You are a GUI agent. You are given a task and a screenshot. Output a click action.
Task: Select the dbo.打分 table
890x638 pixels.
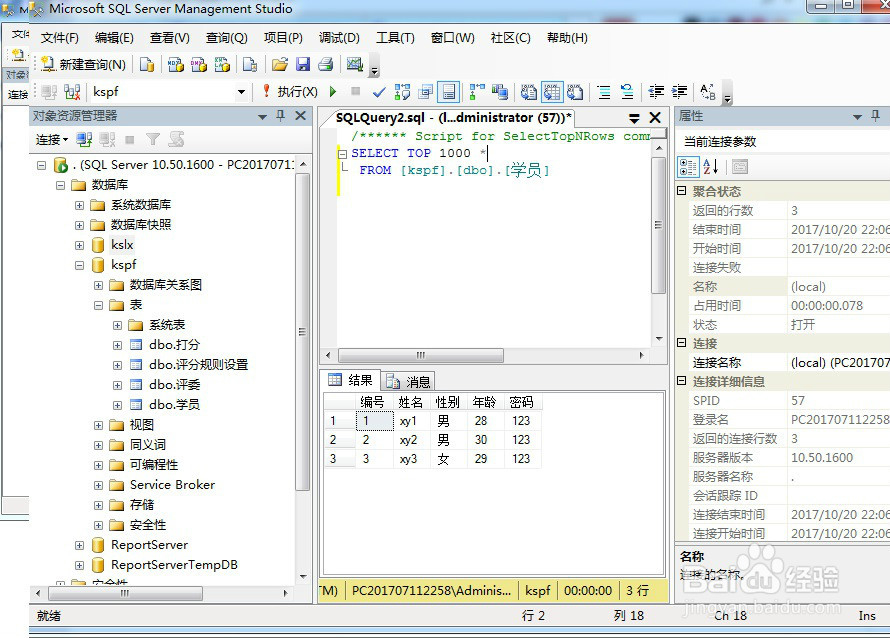(174, 345)
